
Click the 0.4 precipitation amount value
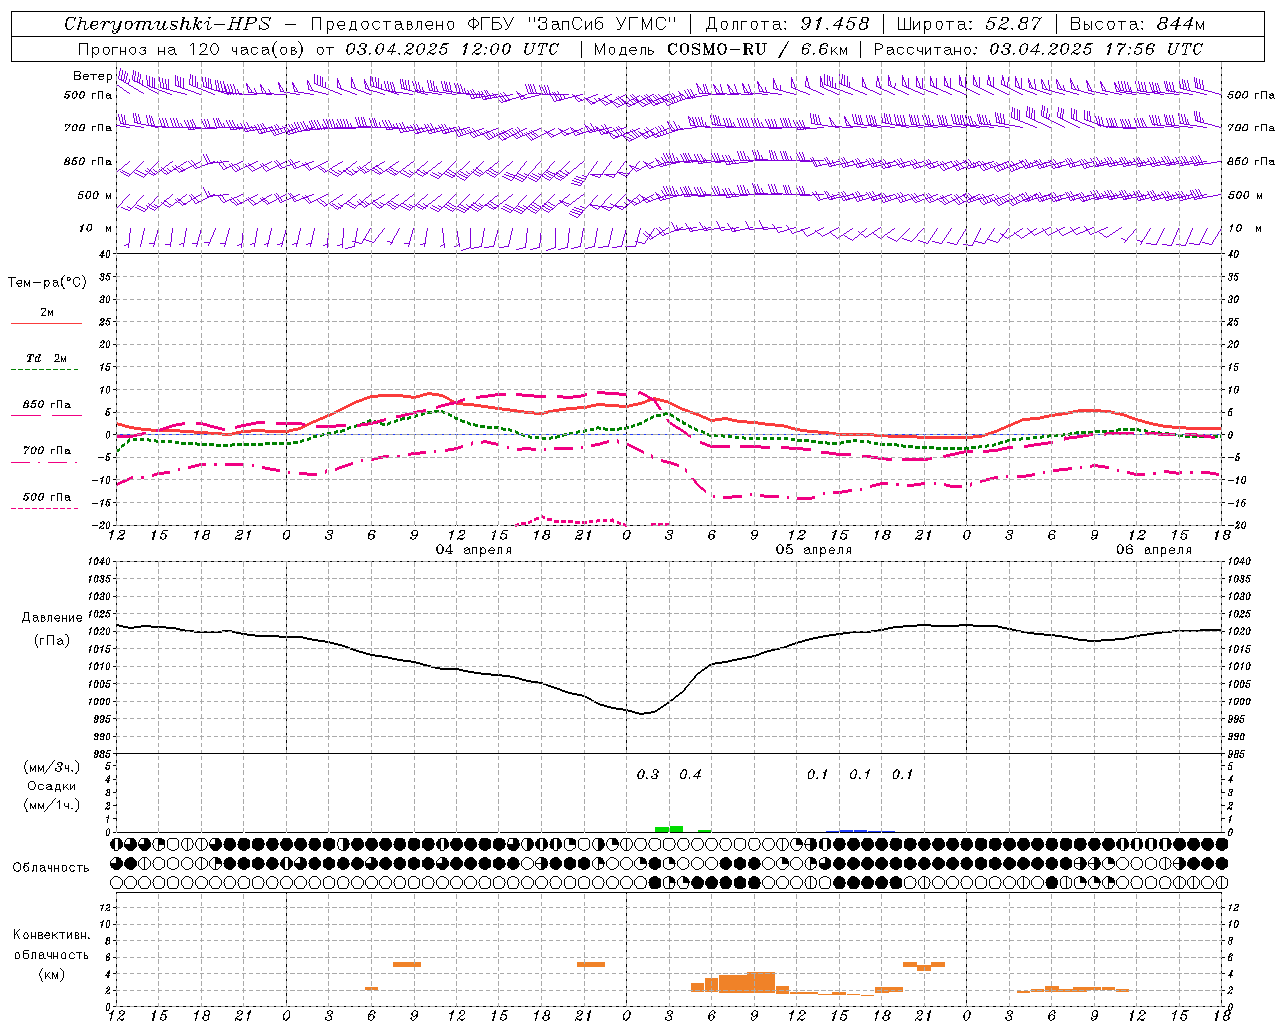(690, 774)
